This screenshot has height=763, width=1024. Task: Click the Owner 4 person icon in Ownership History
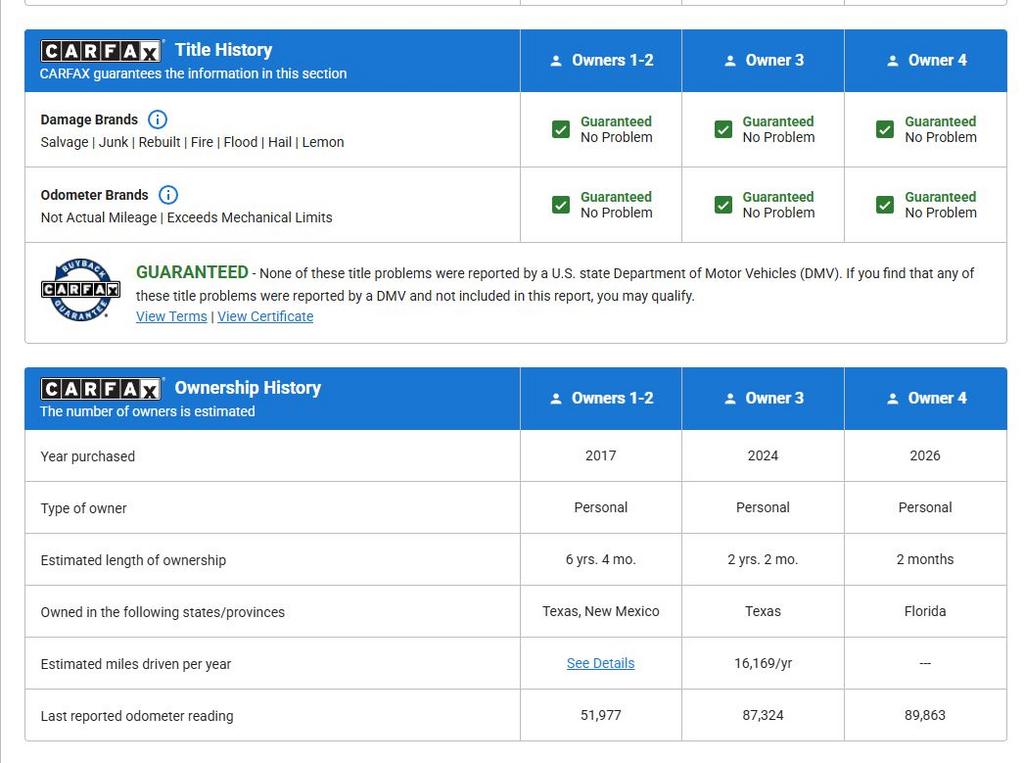(x=893, y=398)
